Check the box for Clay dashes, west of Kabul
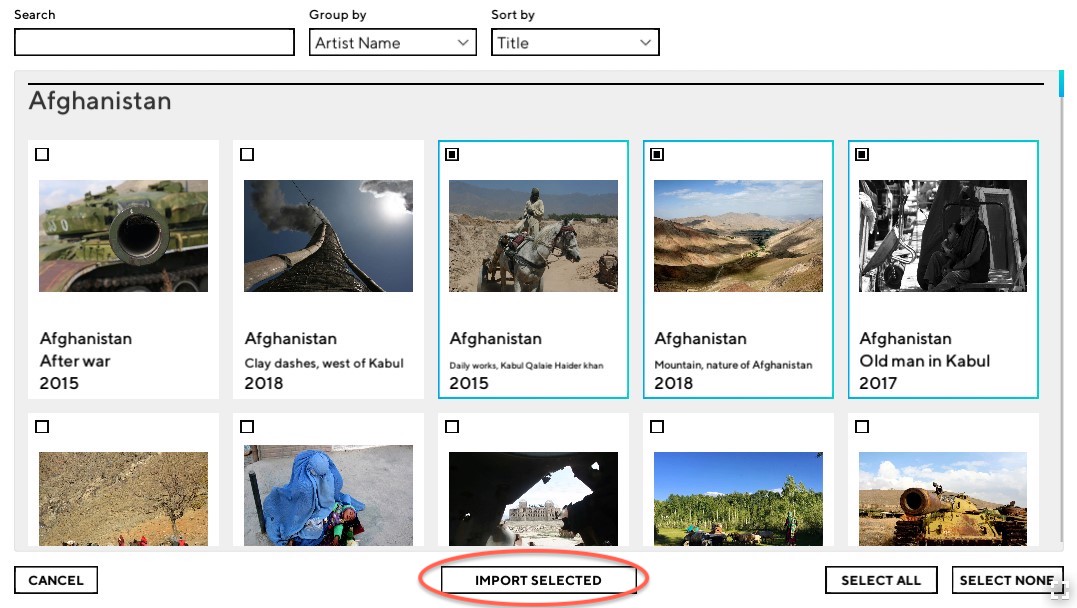1077x608 pixels. (x=247, y=155)
